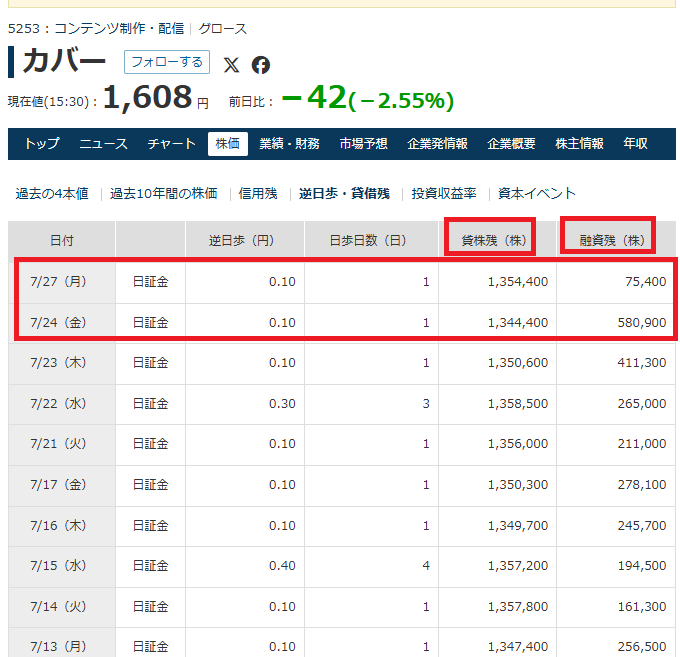The image size is (680, 657).
Task: Click the 1,358,500 貸株残 value
Action: tap(518, 404)
